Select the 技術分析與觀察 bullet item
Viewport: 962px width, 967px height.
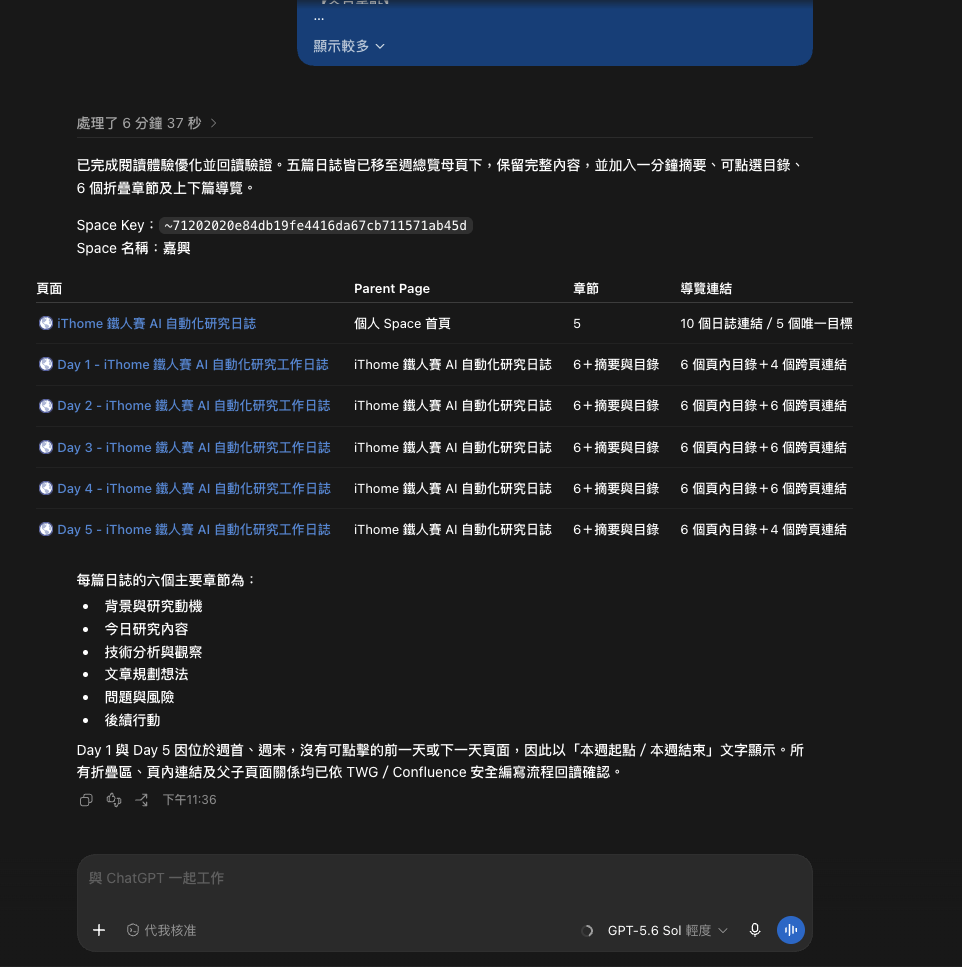(154, 652)
